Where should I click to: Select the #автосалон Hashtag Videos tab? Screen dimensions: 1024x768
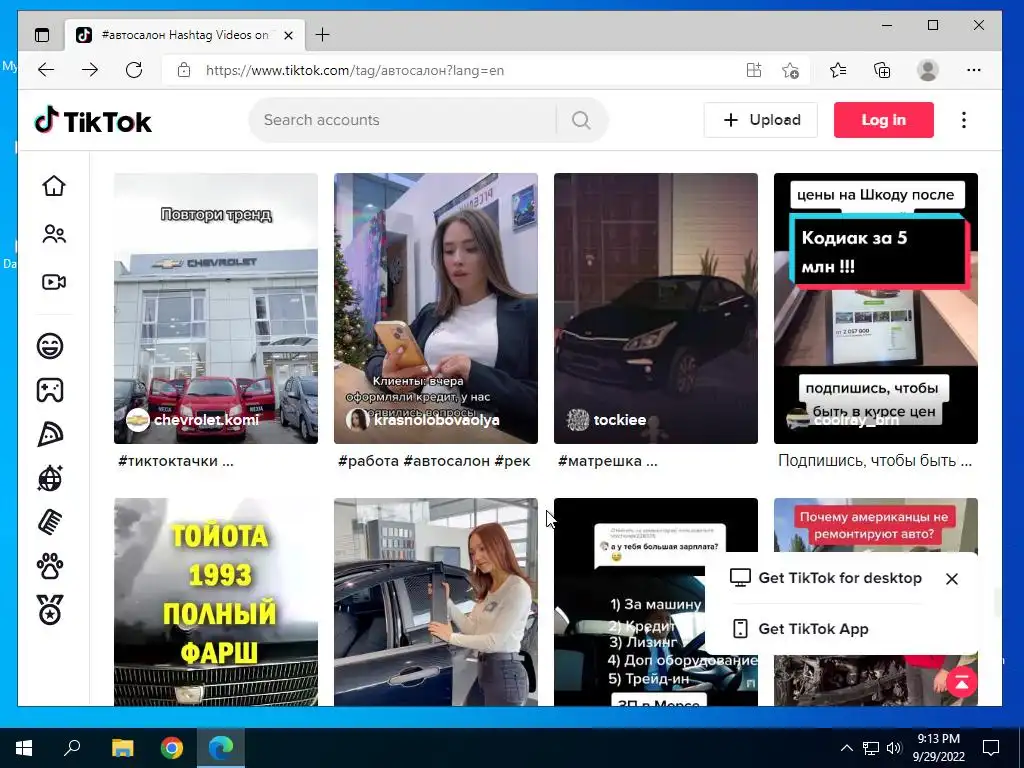[184, 35]
